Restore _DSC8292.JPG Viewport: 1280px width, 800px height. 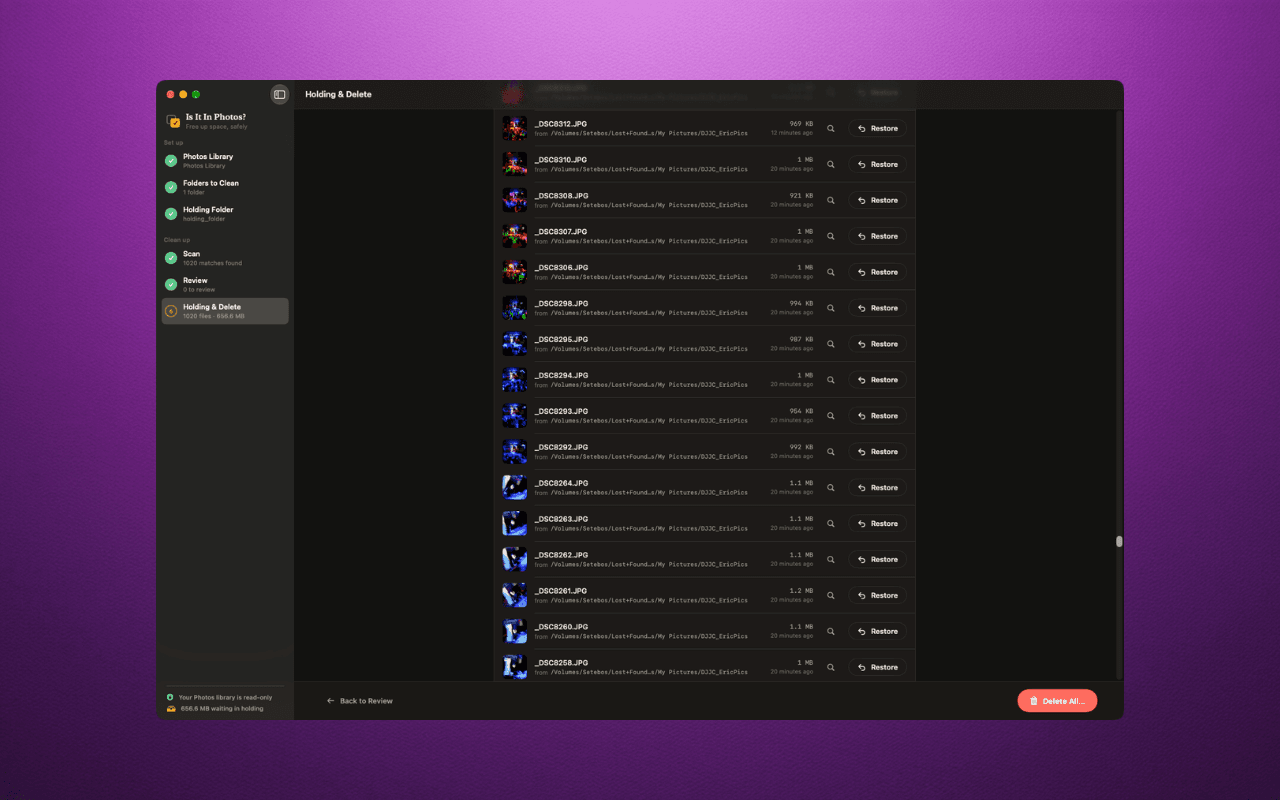click(x=878, y=452)
